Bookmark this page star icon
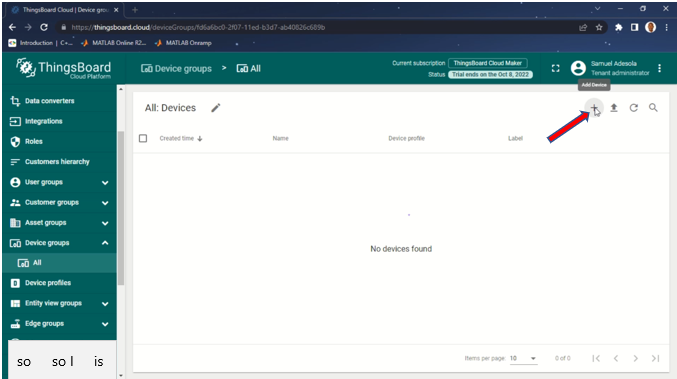This screenshot has height=379, width=677. (x=599, y=27)
